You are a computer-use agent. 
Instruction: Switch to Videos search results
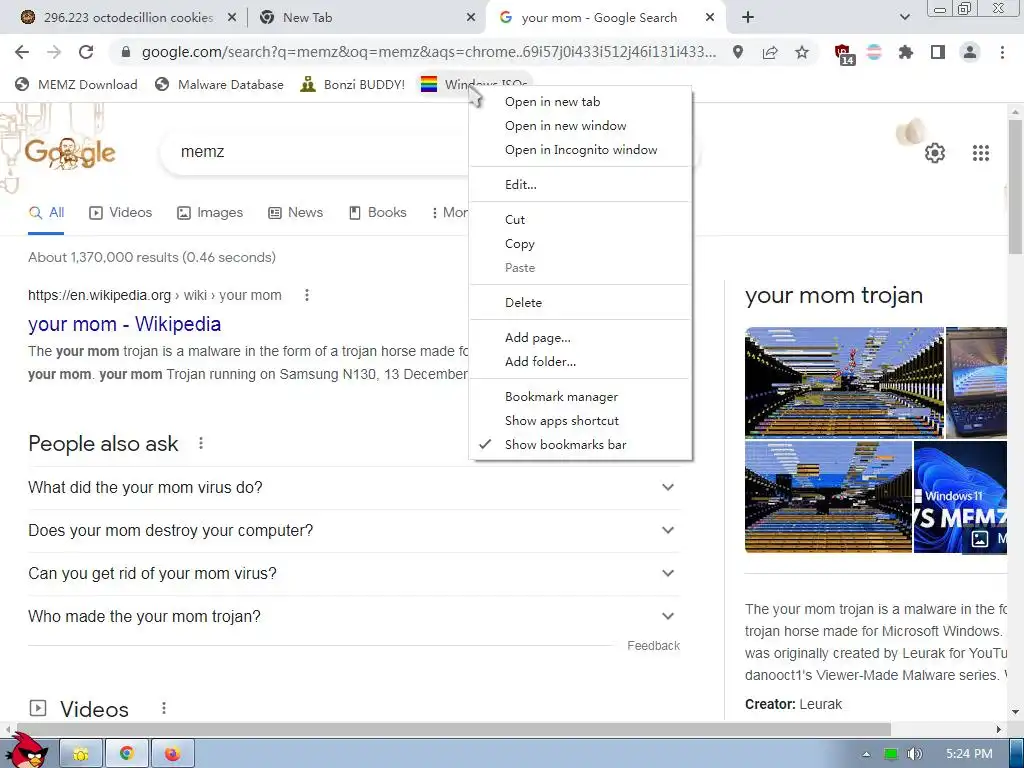point(120,213)
